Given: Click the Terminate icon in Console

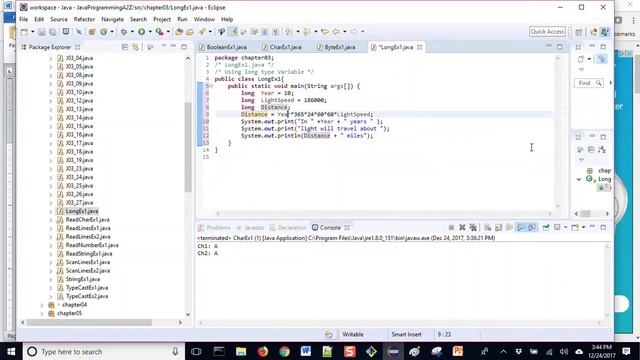Looking at the screenshot, I should coord(451,227).
